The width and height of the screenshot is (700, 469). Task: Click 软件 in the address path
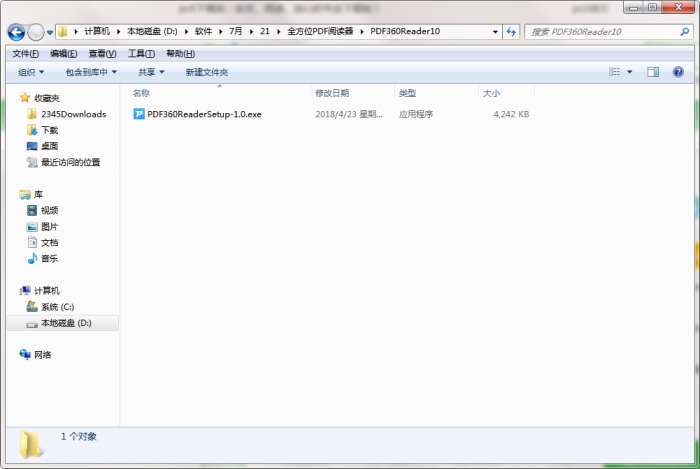click(203, 31)
